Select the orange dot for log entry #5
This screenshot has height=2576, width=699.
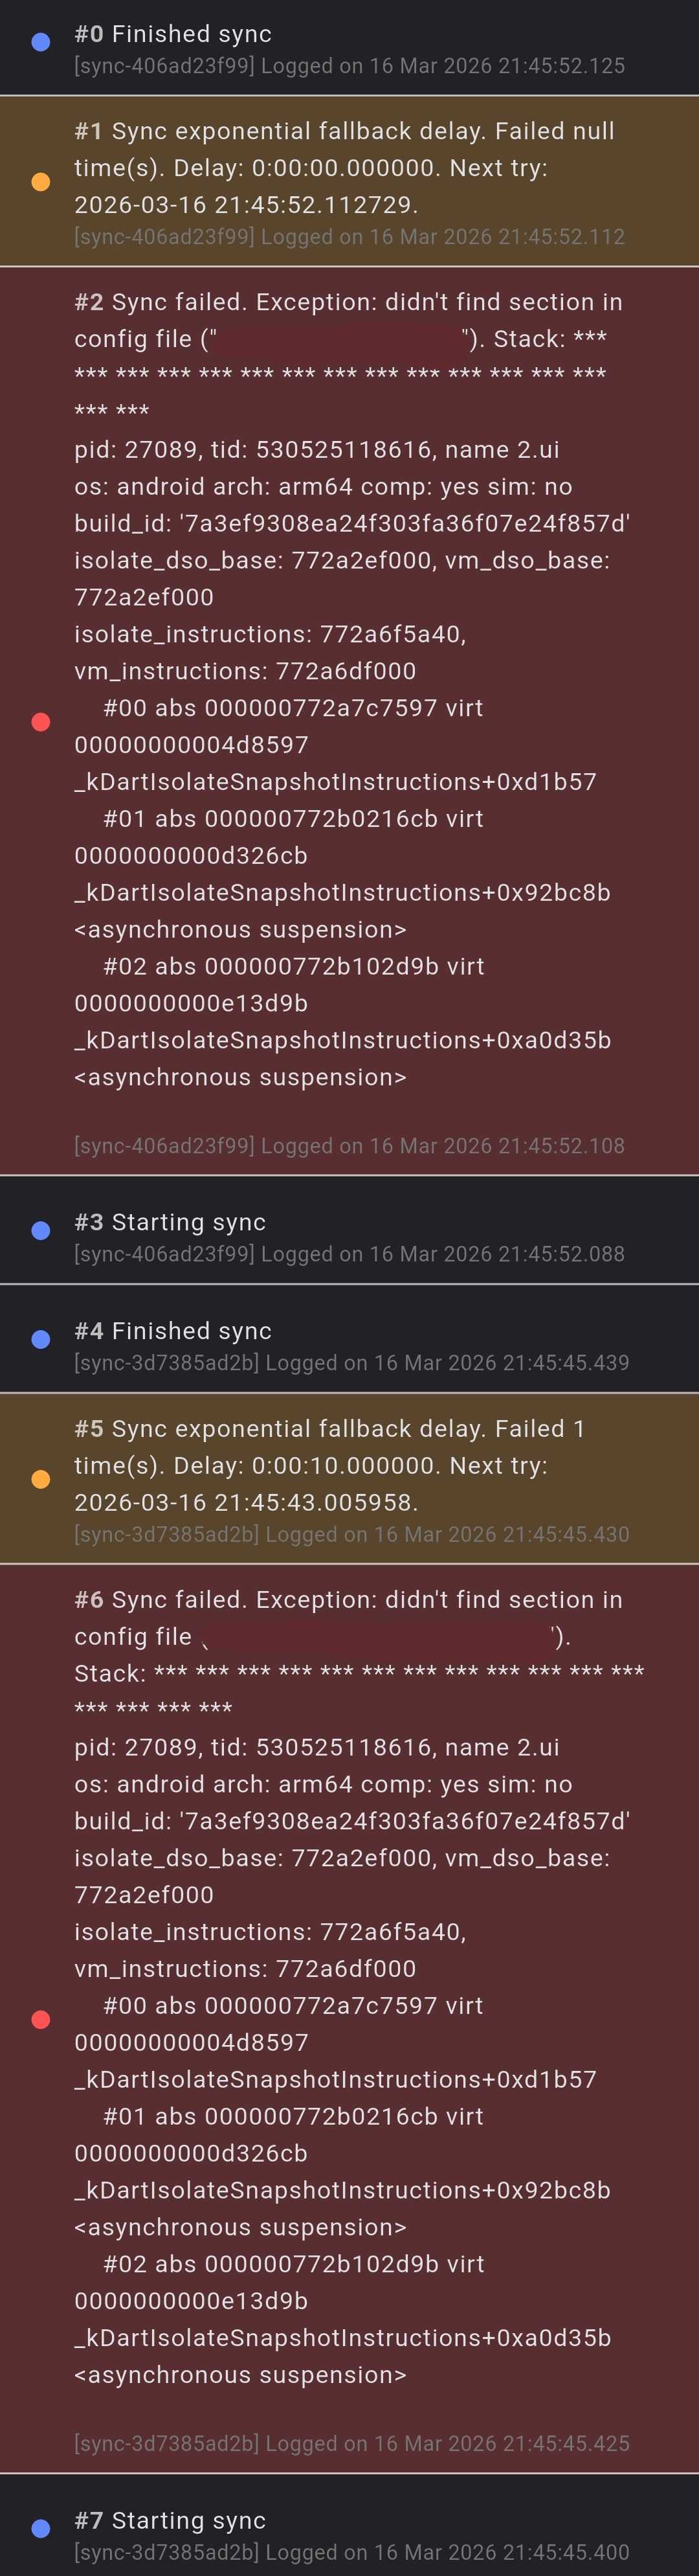pos(41,1479)
